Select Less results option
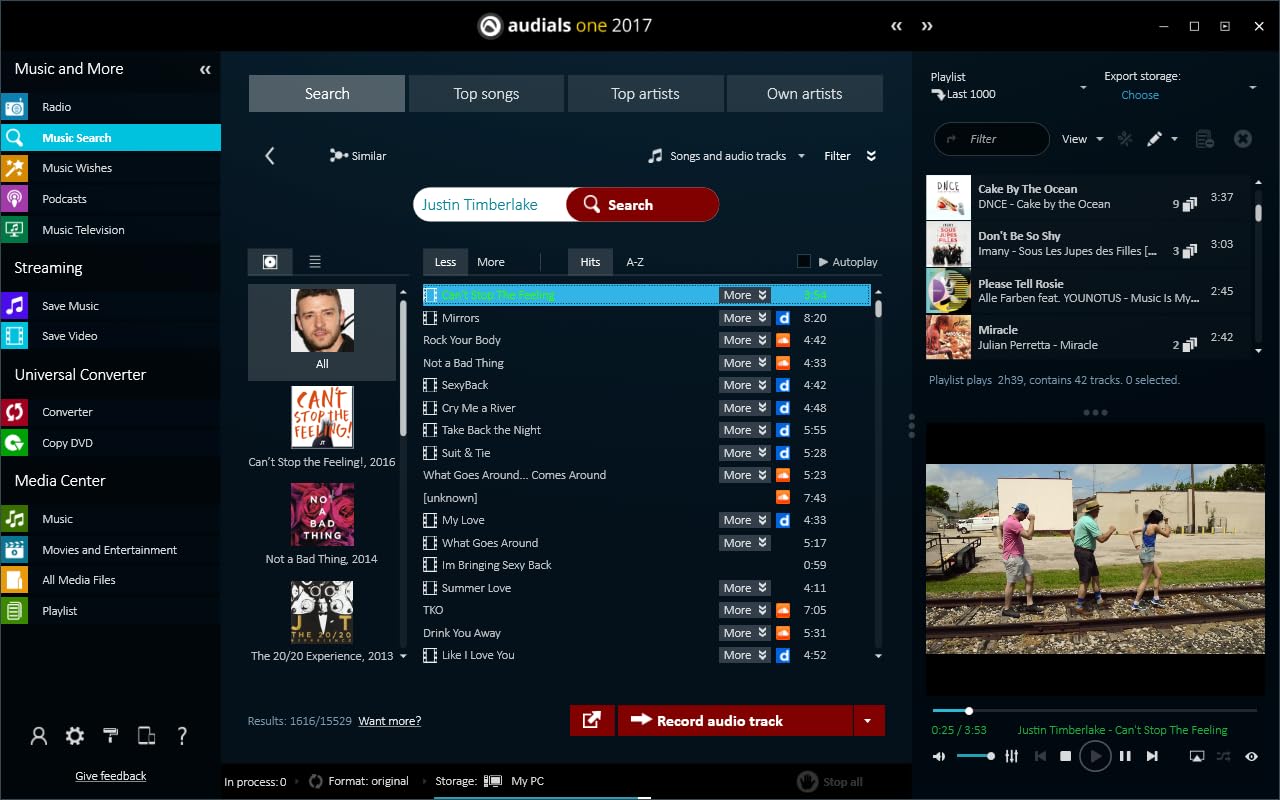The height and width of the screenshot is (800, 1280). click(x=445, y=262)
